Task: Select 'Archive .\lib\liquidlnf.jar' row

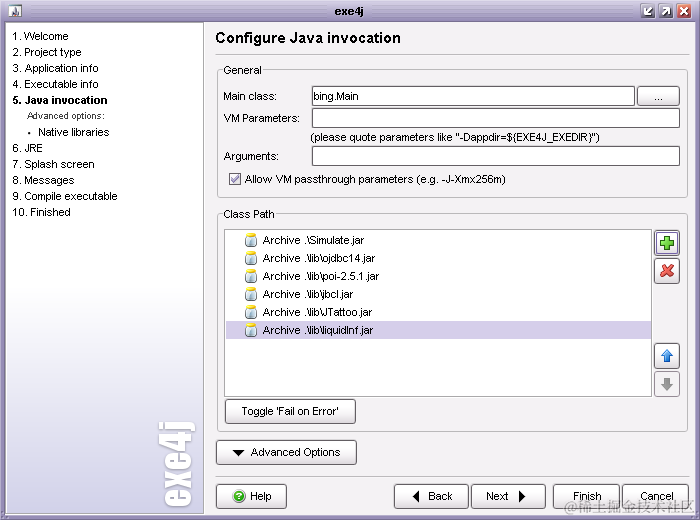Action: point(438,330)
